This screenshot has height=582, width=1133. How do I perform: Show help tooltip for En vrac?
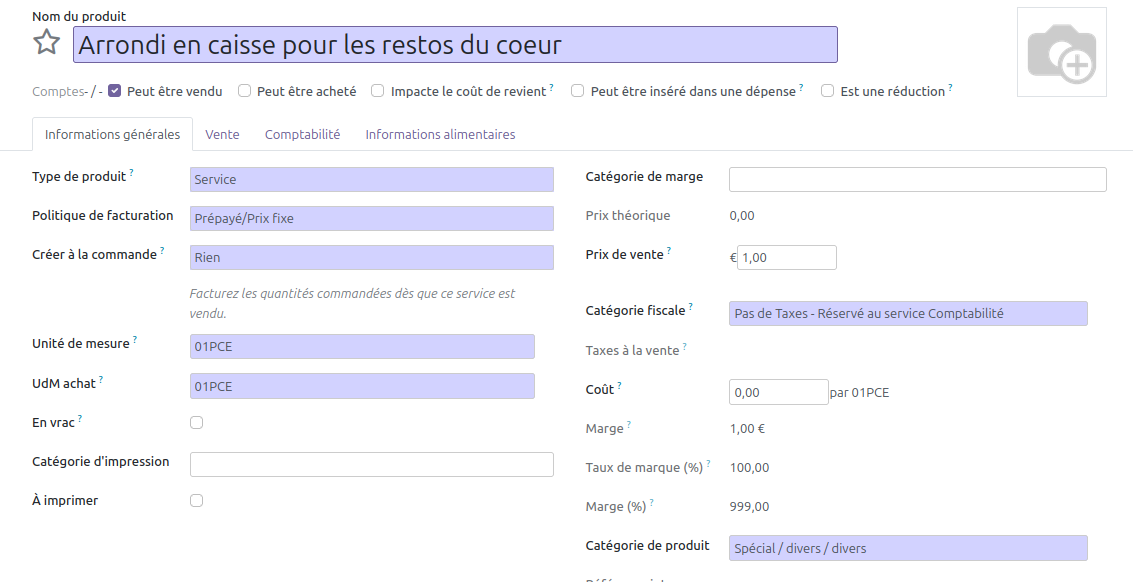pos(79,419)
